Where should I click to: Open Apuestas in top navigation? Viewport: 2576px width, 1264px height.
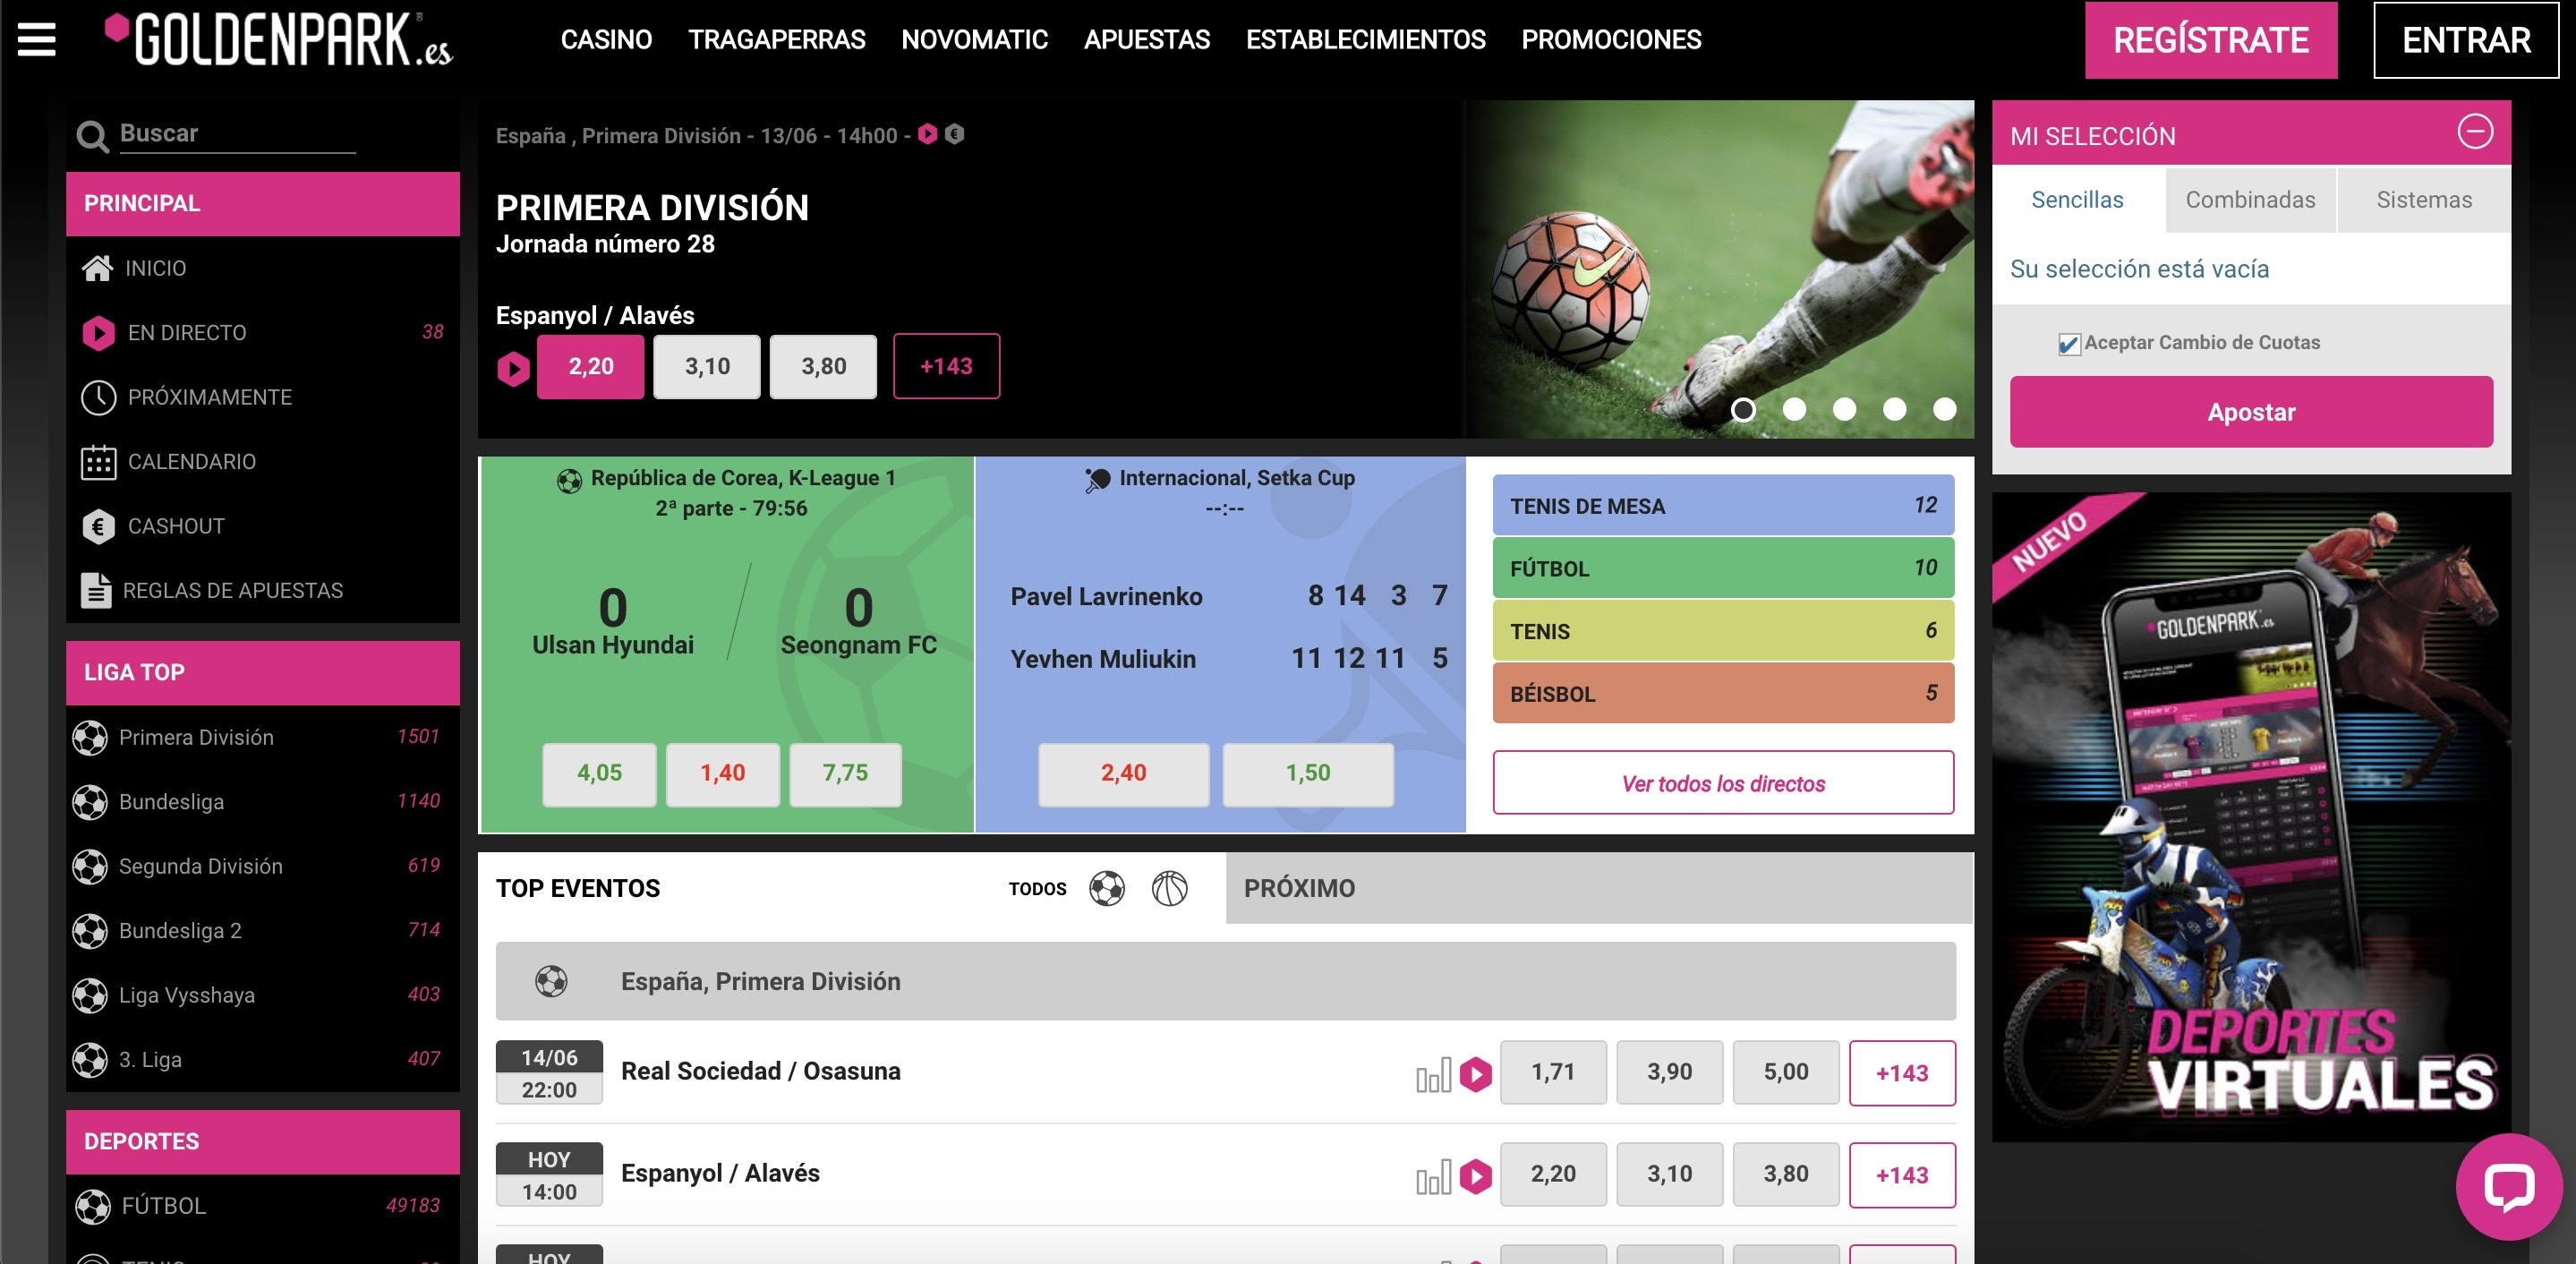click(1147, 40)
